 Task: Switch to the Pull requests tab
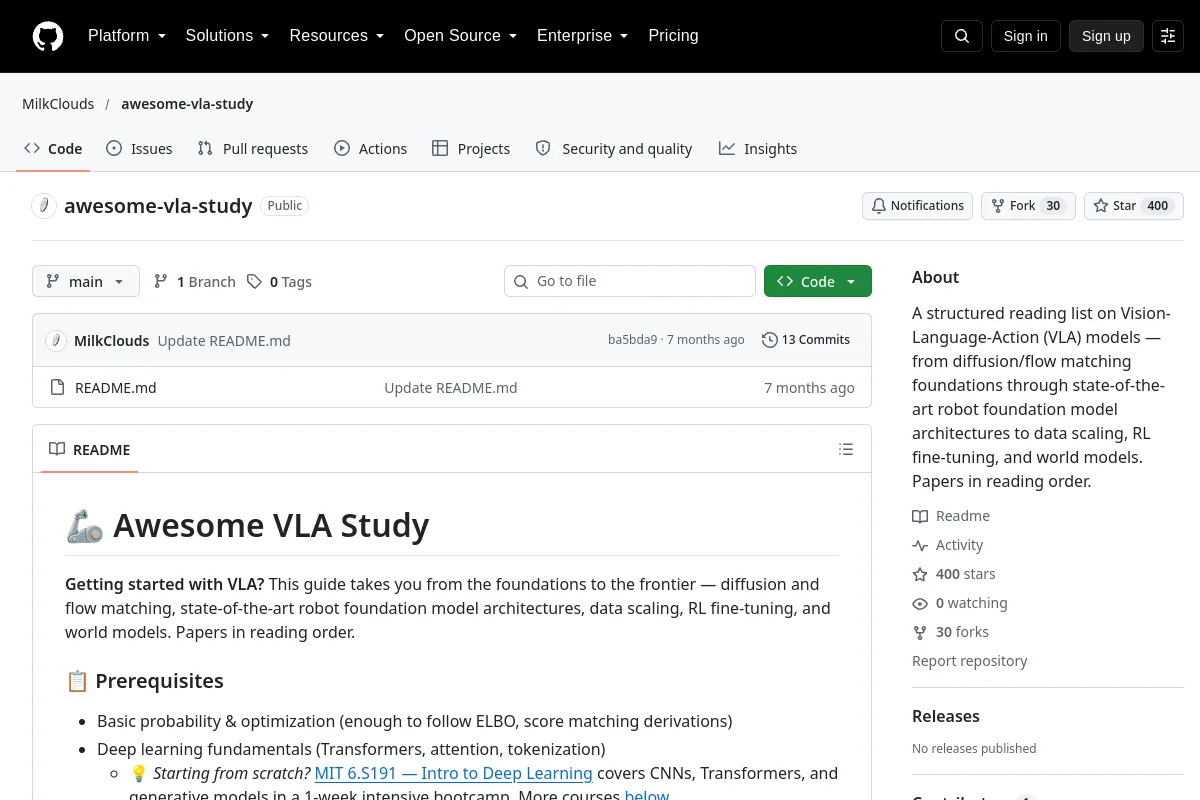(x=253, y=149)
